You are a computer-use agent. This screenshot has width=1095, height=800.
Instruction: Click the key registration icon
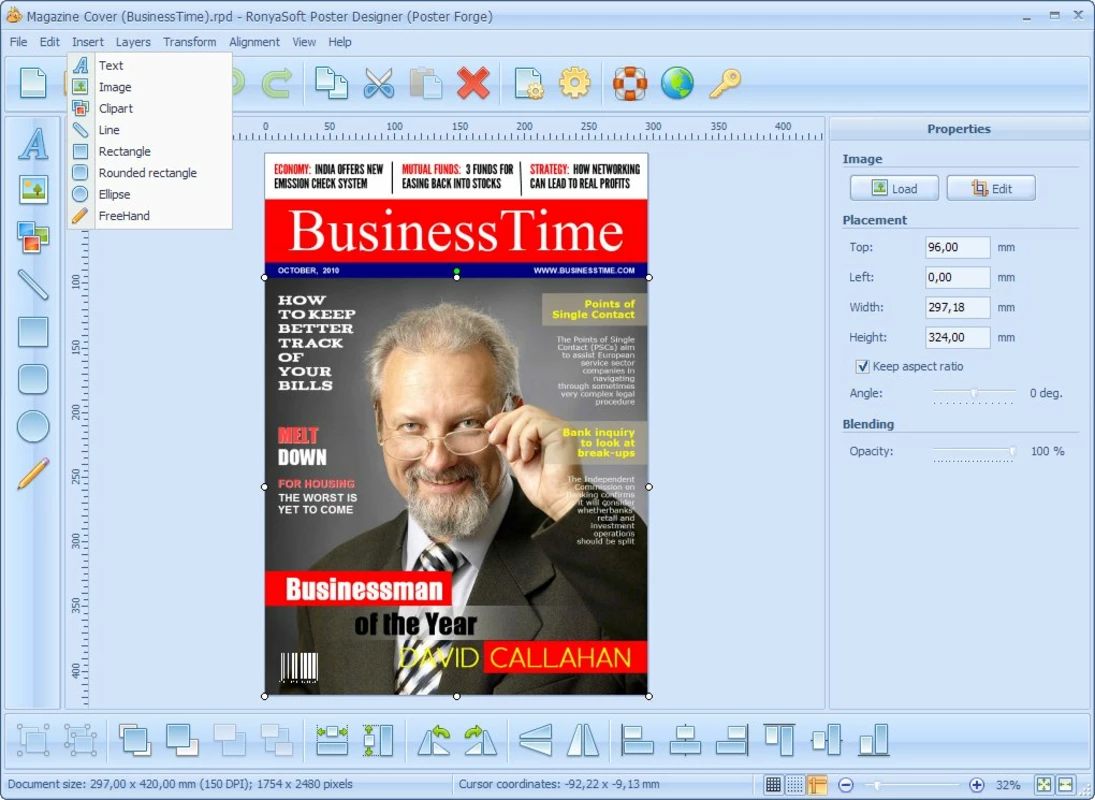[726, 83]
